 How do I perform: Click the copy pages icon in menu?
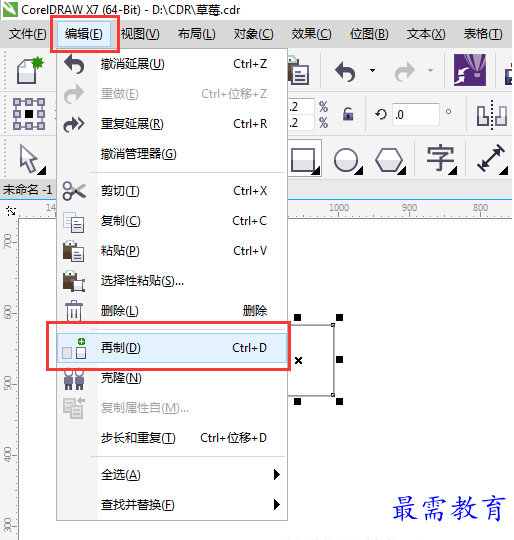[x=74, y=222]
